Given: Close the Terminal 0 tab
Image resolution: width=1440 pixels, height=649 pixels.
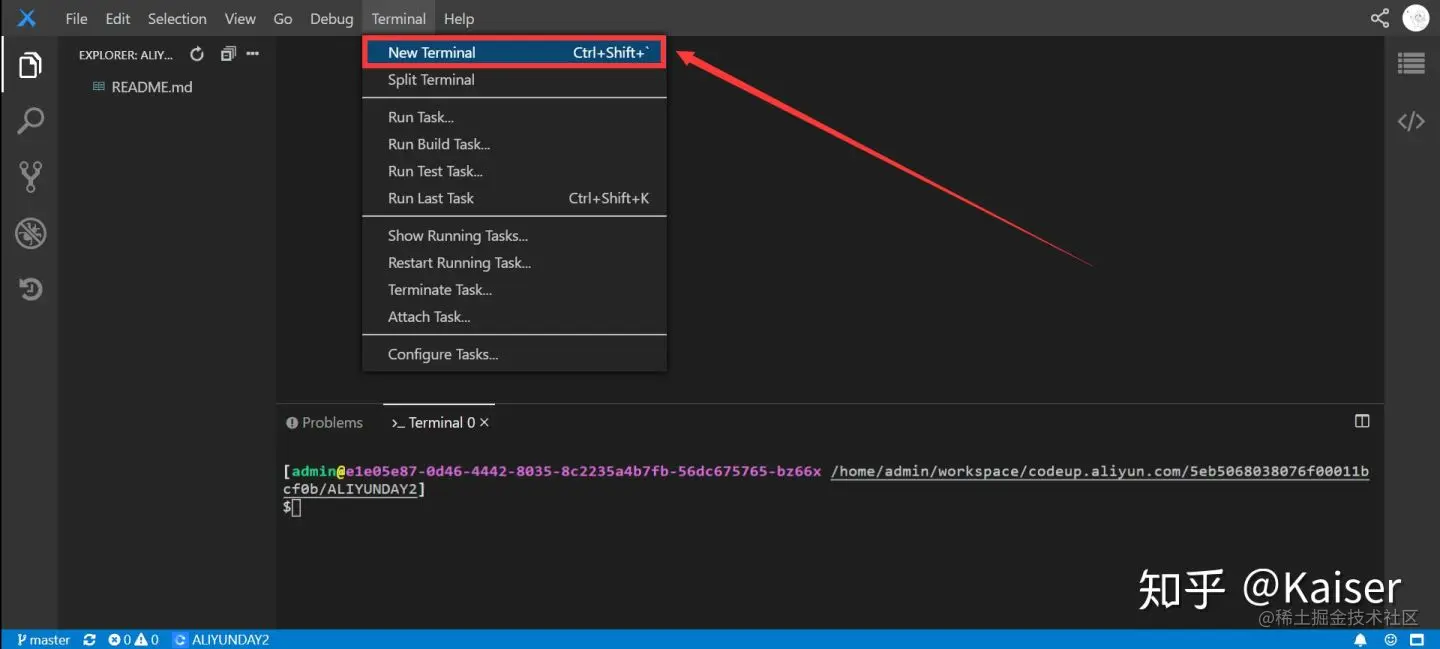Looking at the screenshot, I should pyautogui.click(x=484, y=423).
